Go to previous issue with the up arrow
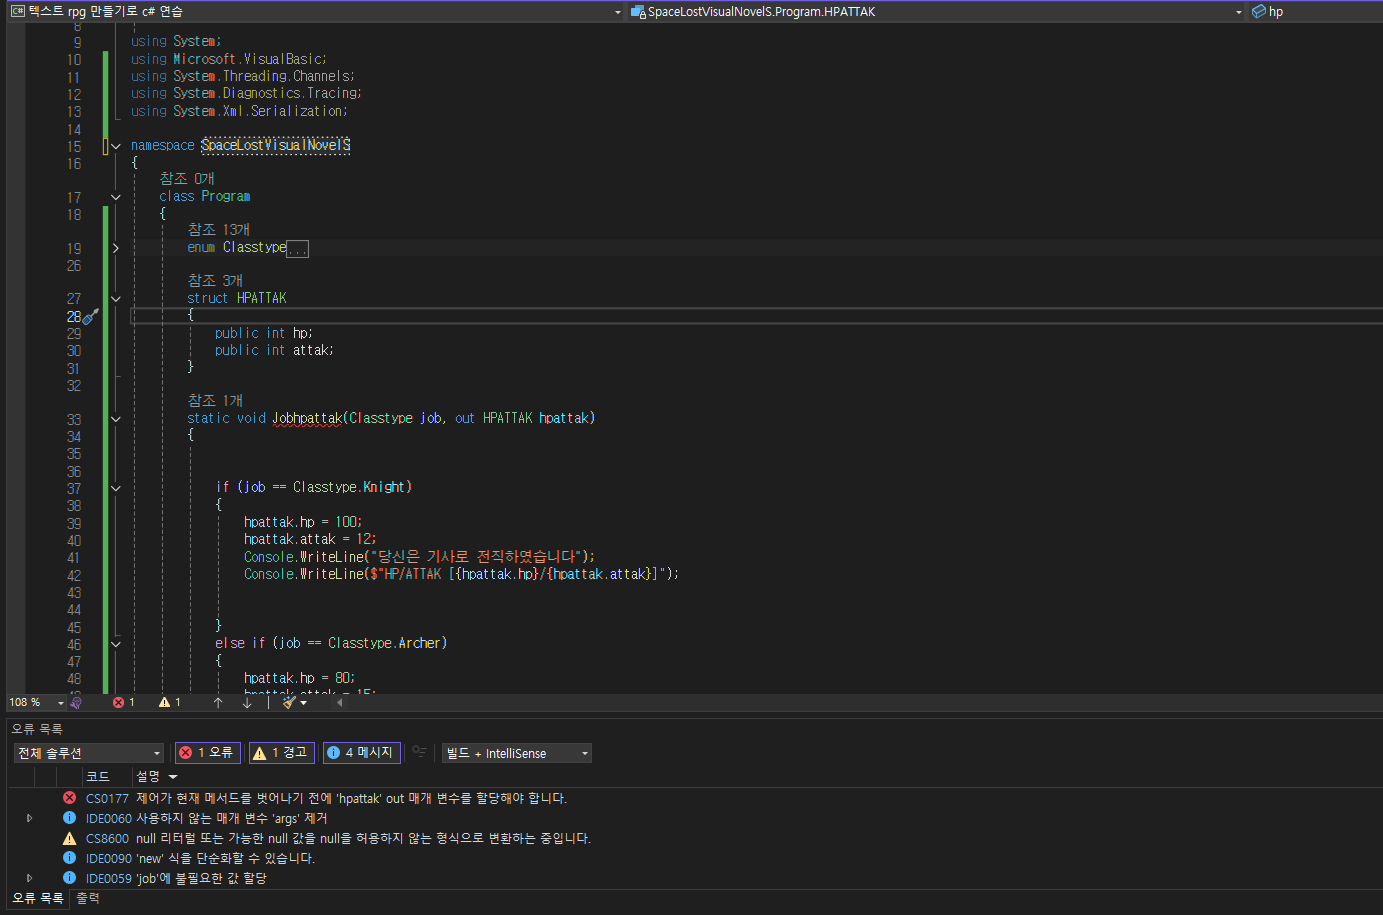This screenshot has width=1383, height=915. [218, 702]
